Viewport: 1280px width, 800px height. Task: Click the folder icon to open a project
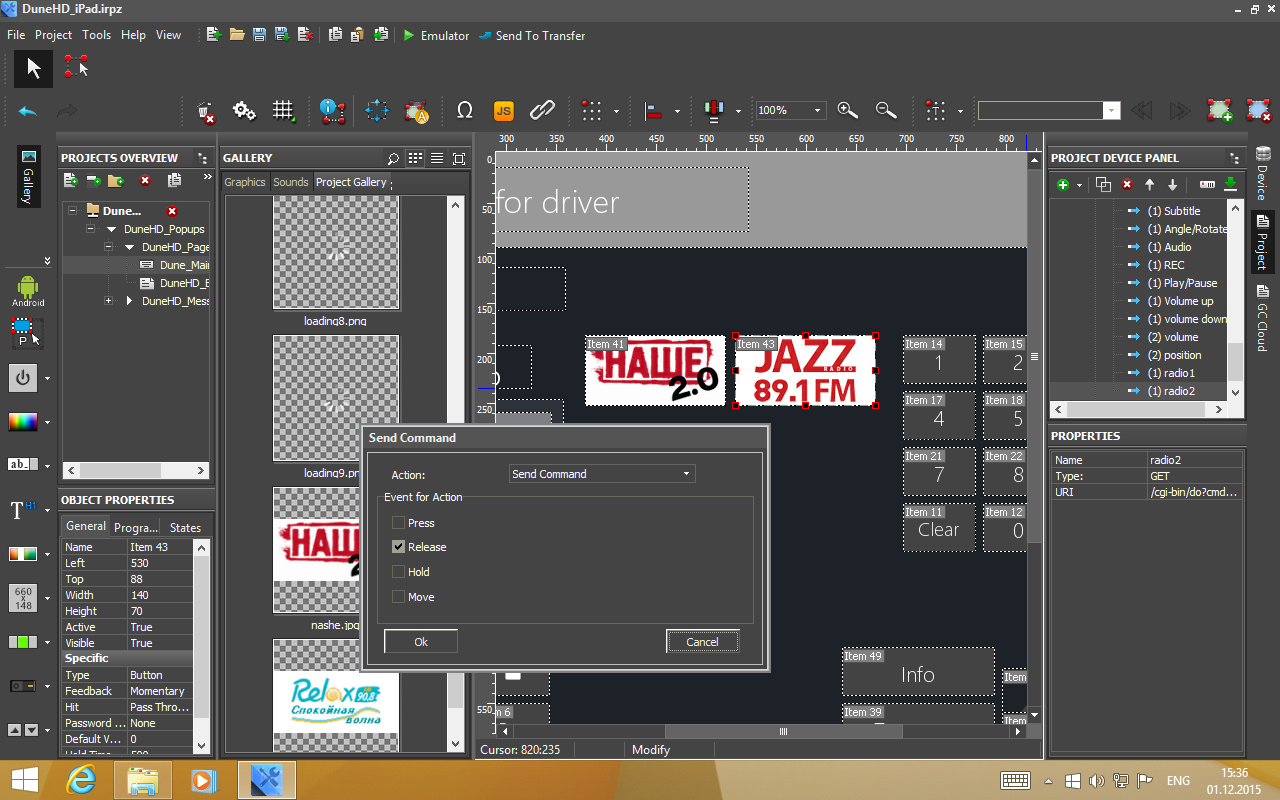(x=237, y=35)
